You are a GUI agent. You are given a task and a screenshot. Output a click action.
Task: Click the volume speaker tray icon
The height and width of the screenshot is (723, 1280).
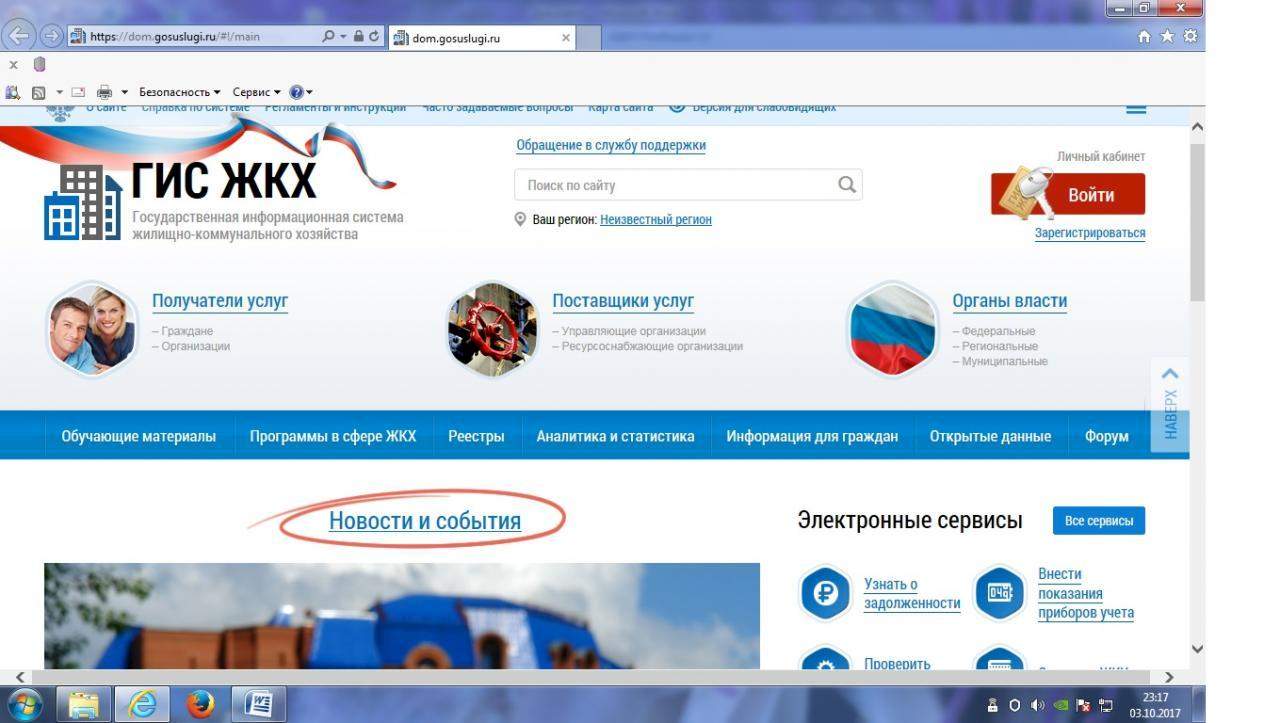[1037, 705]
